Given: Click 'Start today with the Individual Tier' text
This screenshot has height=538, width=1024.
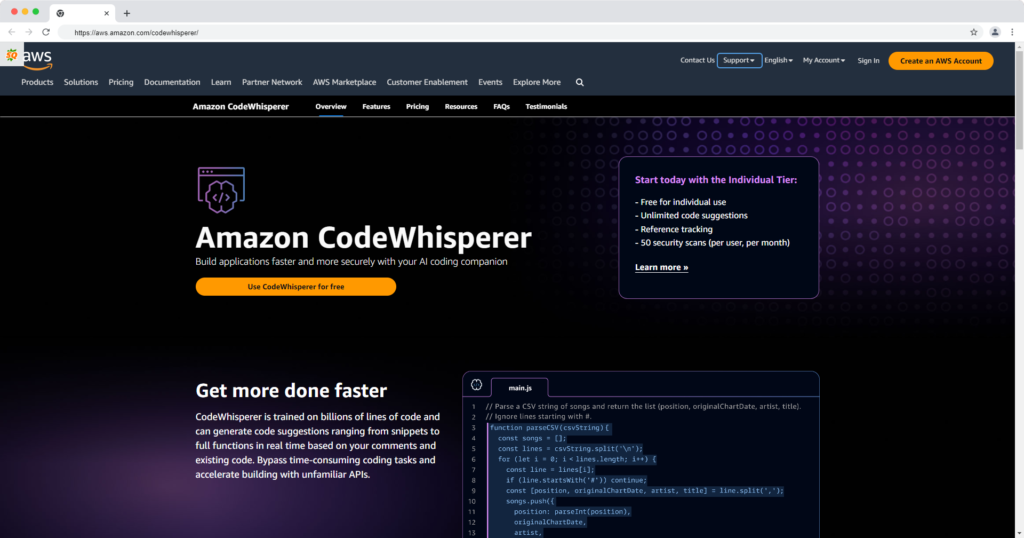Looking at the screenshot, I should coord(716,180).
